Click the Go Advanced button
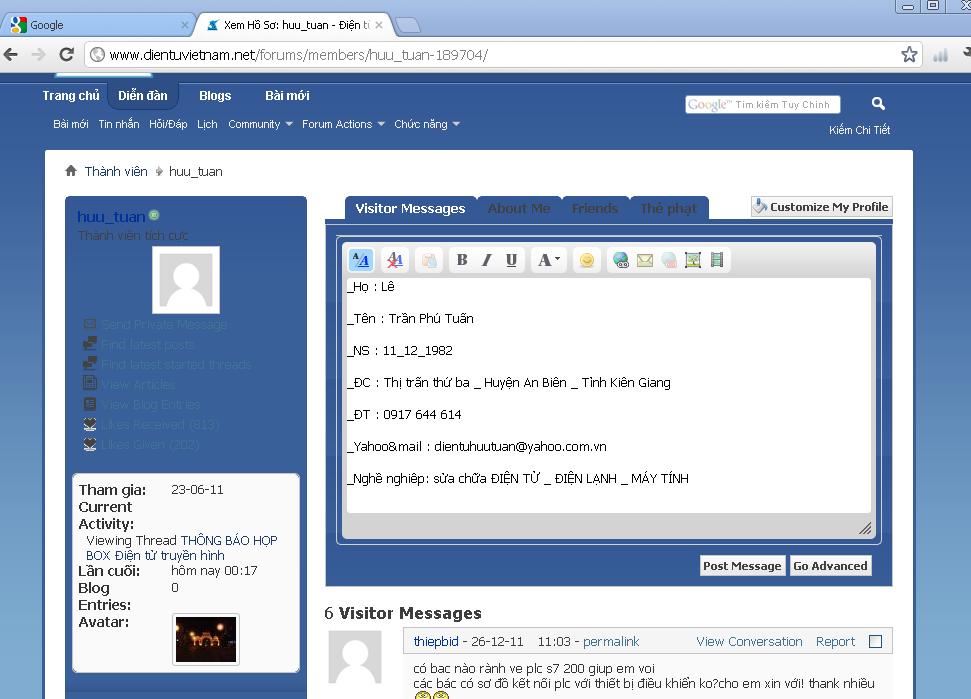Image resolution: width=971 pixels, height=699 pixels. pos(830,566)
